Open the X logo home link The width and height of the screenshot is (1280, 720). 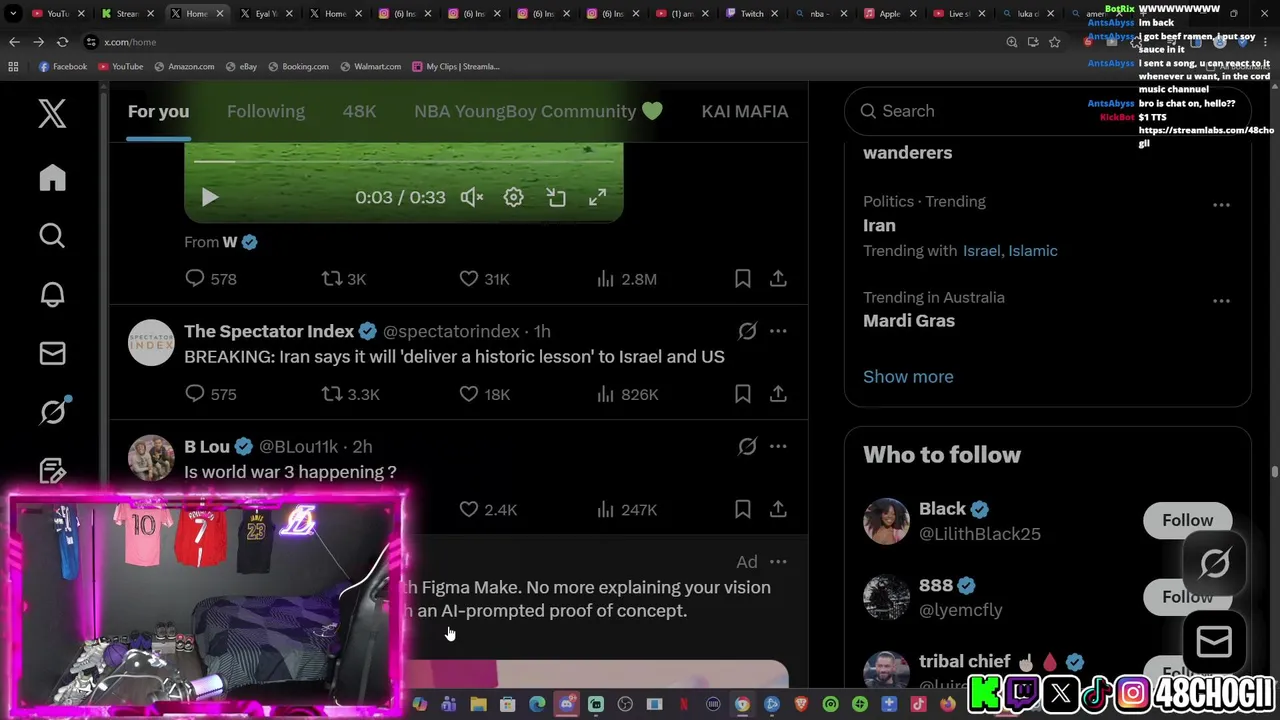[x=52, y=113]
